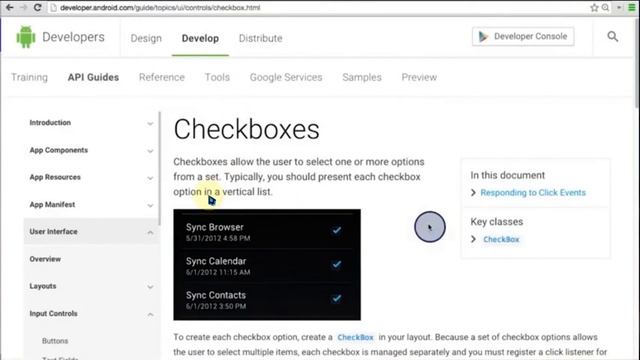Image resolution: width=640 pixels, height=360 pixels.
Task: Expand the Layouts chevron
Action: 150,287
